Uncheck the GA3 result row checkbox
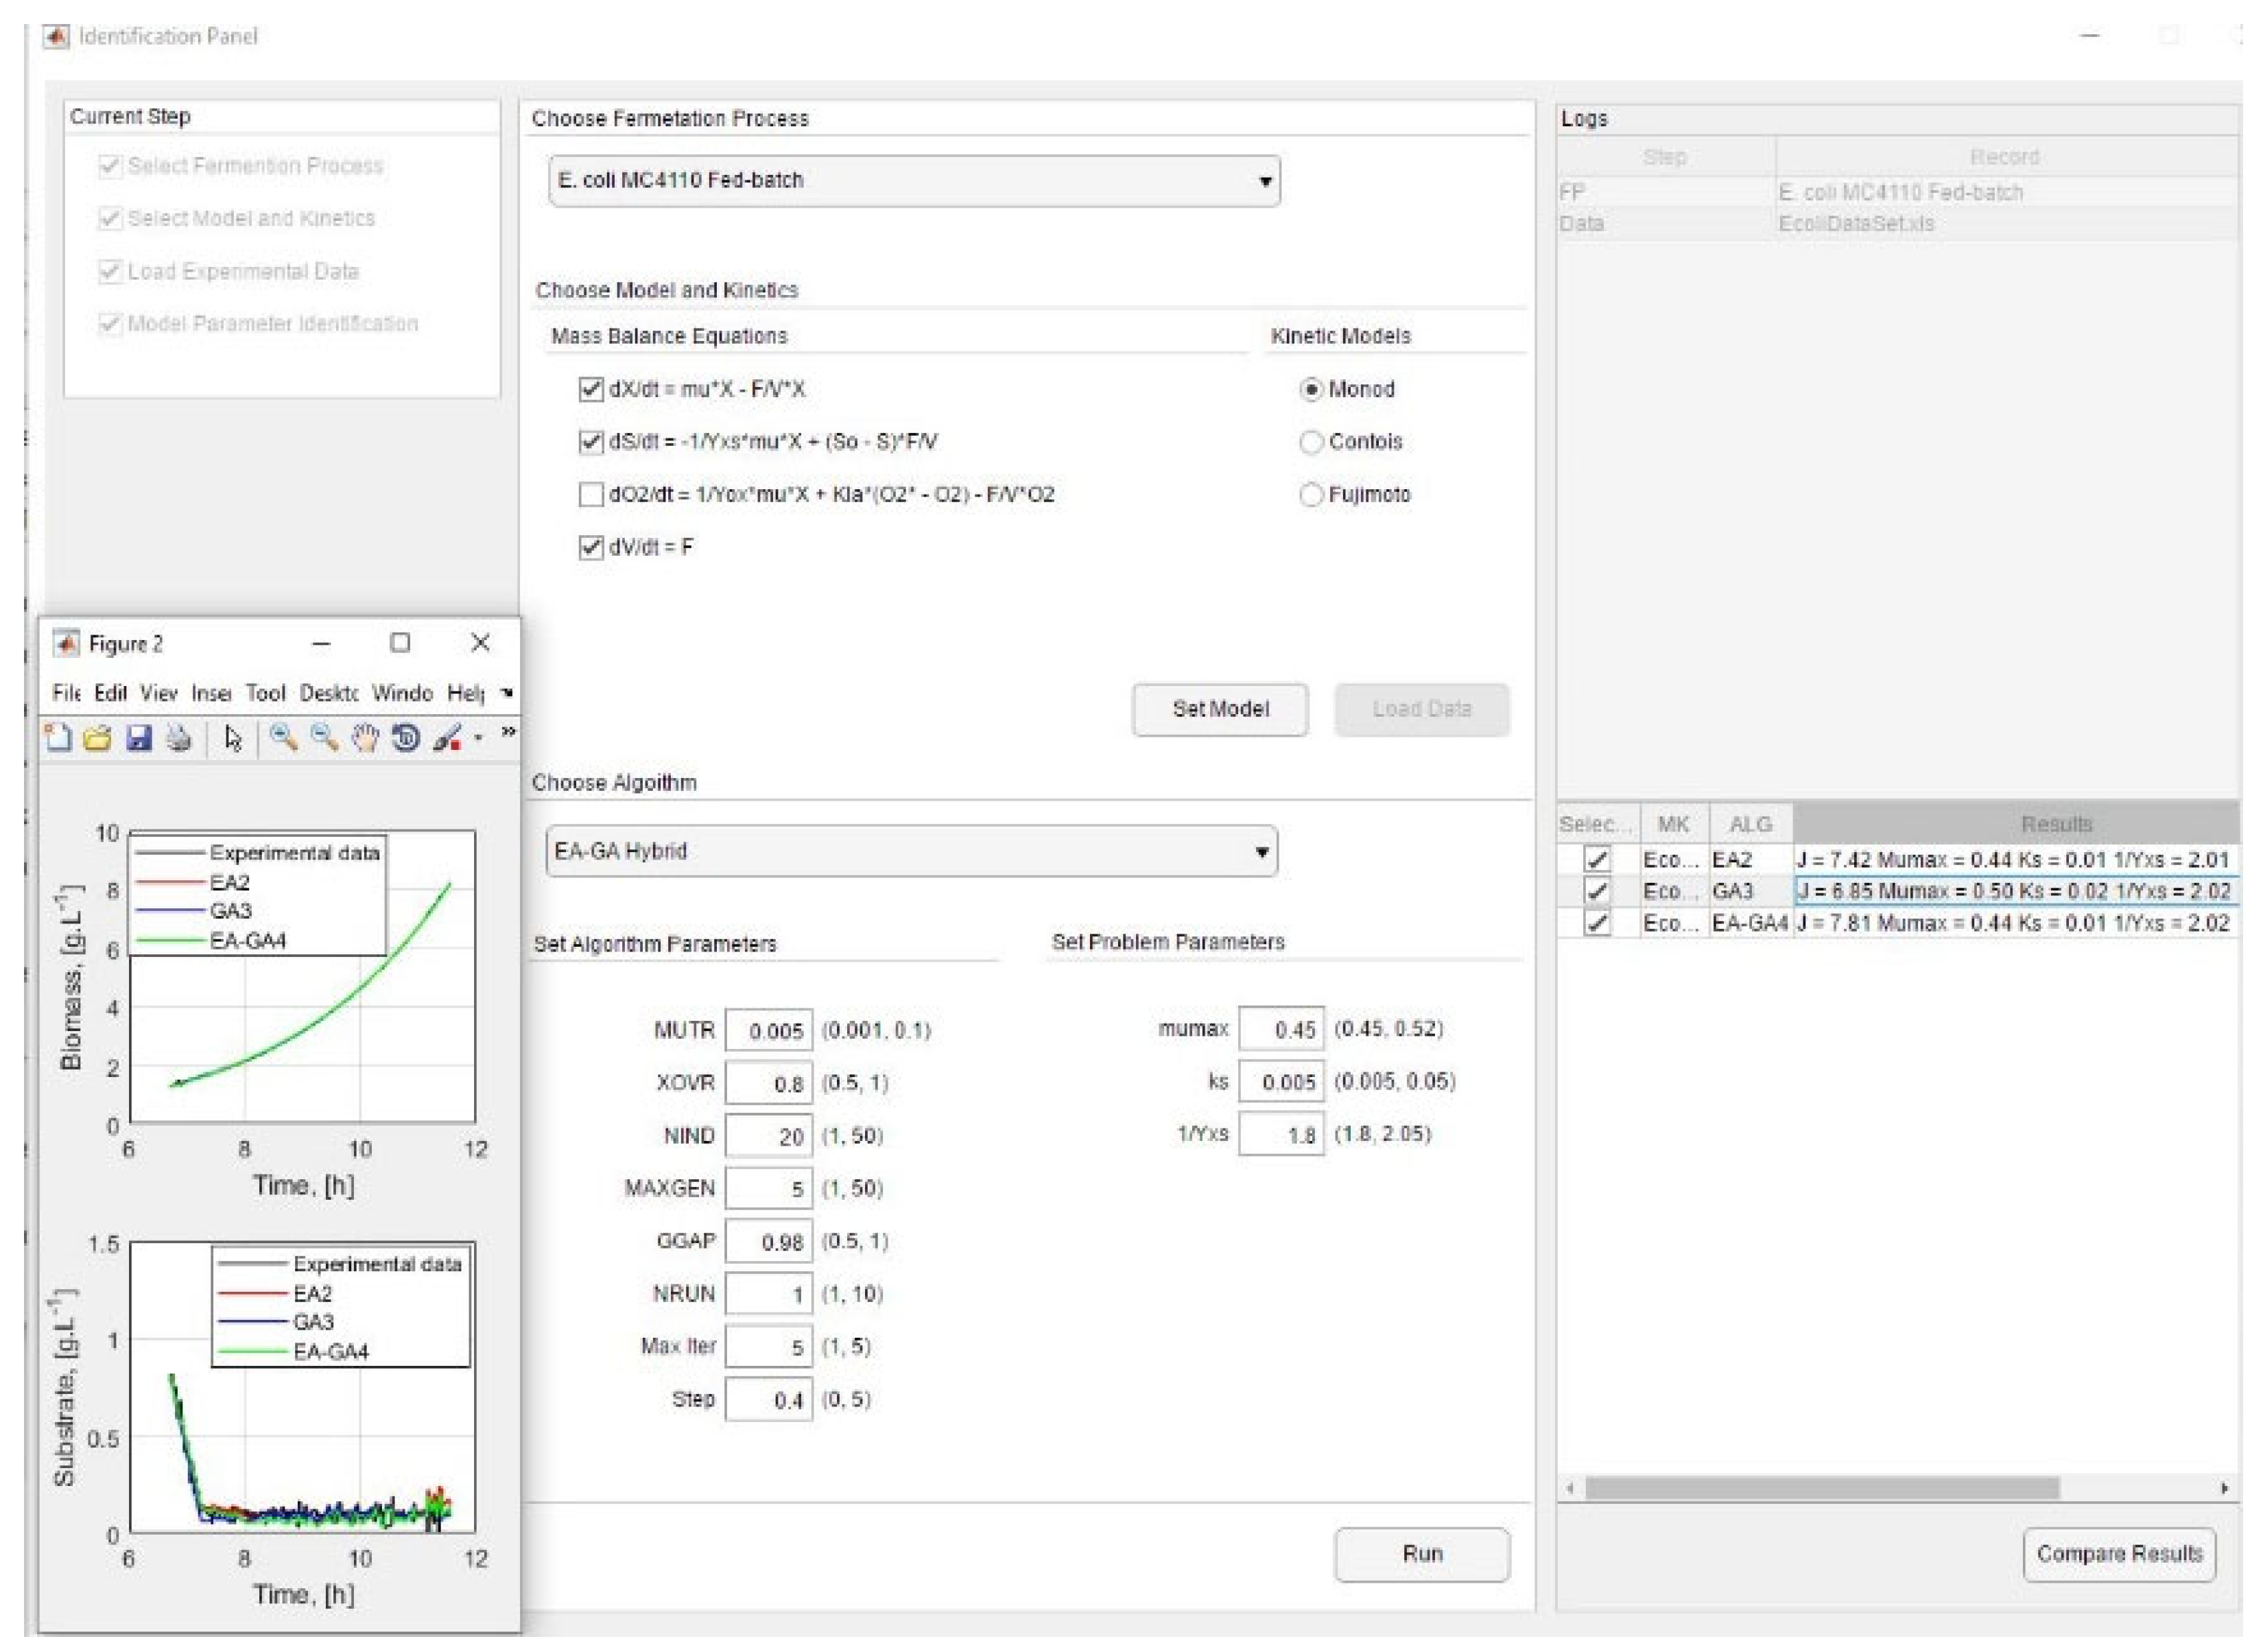 1597,891
